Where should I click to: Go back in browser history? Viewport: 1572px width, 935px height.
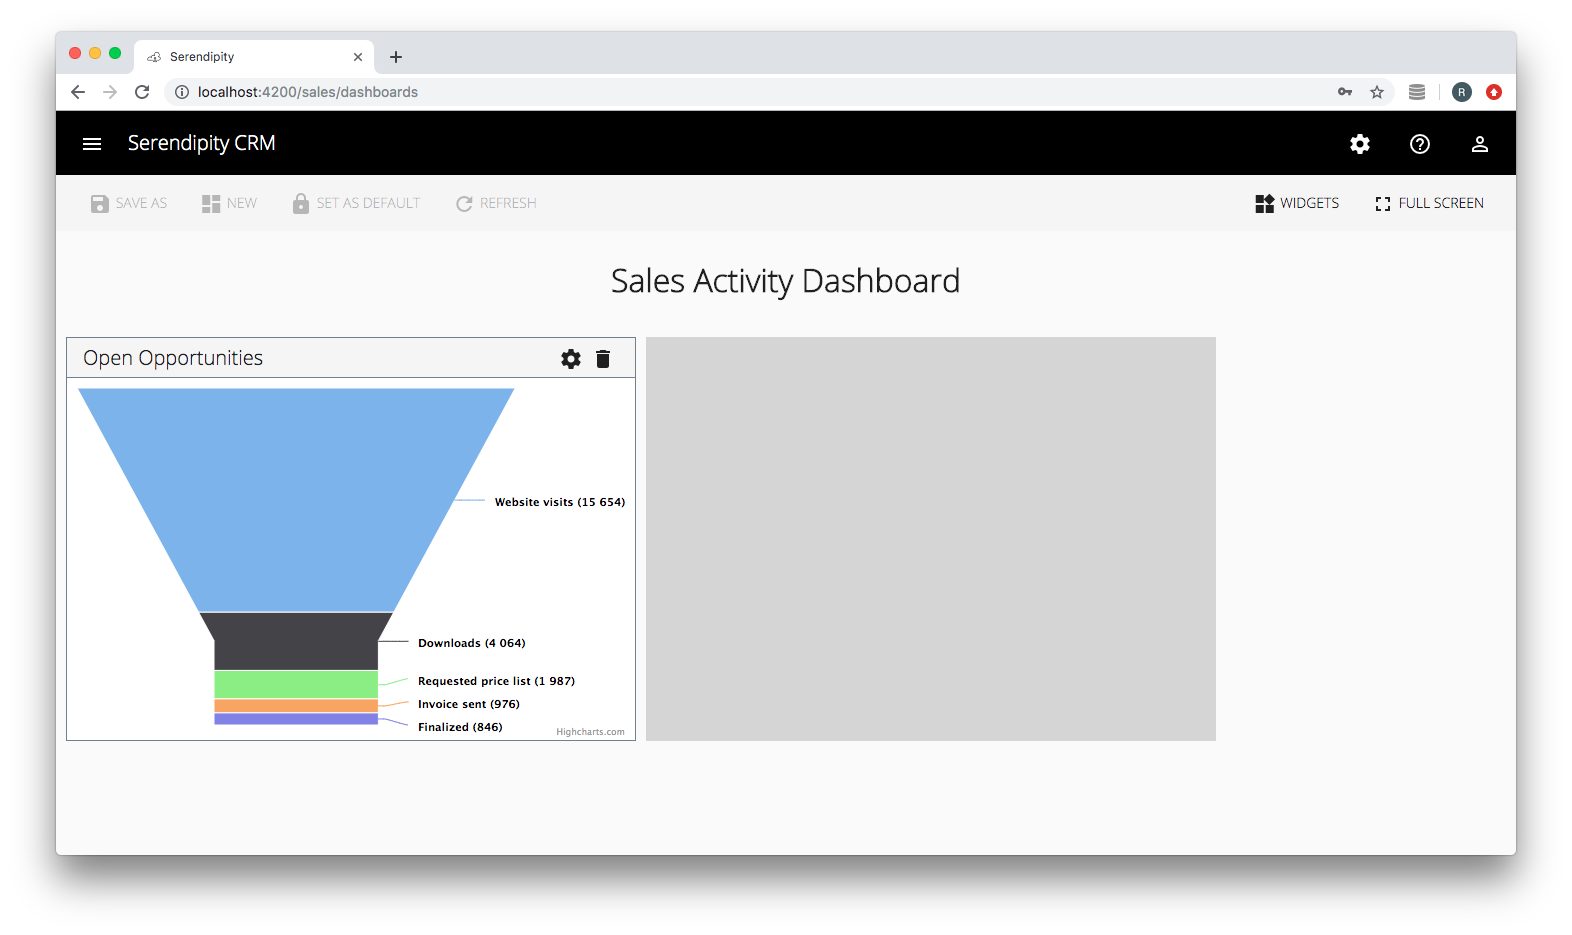coord(78,92)
